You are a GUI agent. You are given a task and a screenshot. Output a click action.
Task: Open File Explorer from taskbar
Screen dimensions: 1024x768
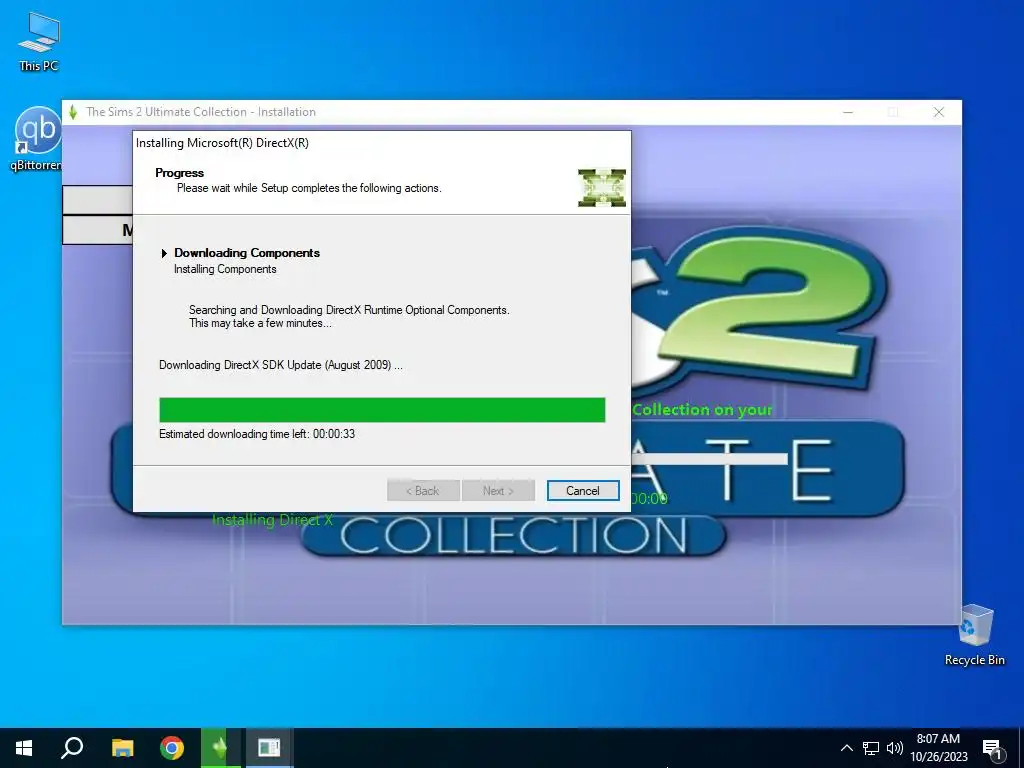pyautogui.click(x=122, y=748)
